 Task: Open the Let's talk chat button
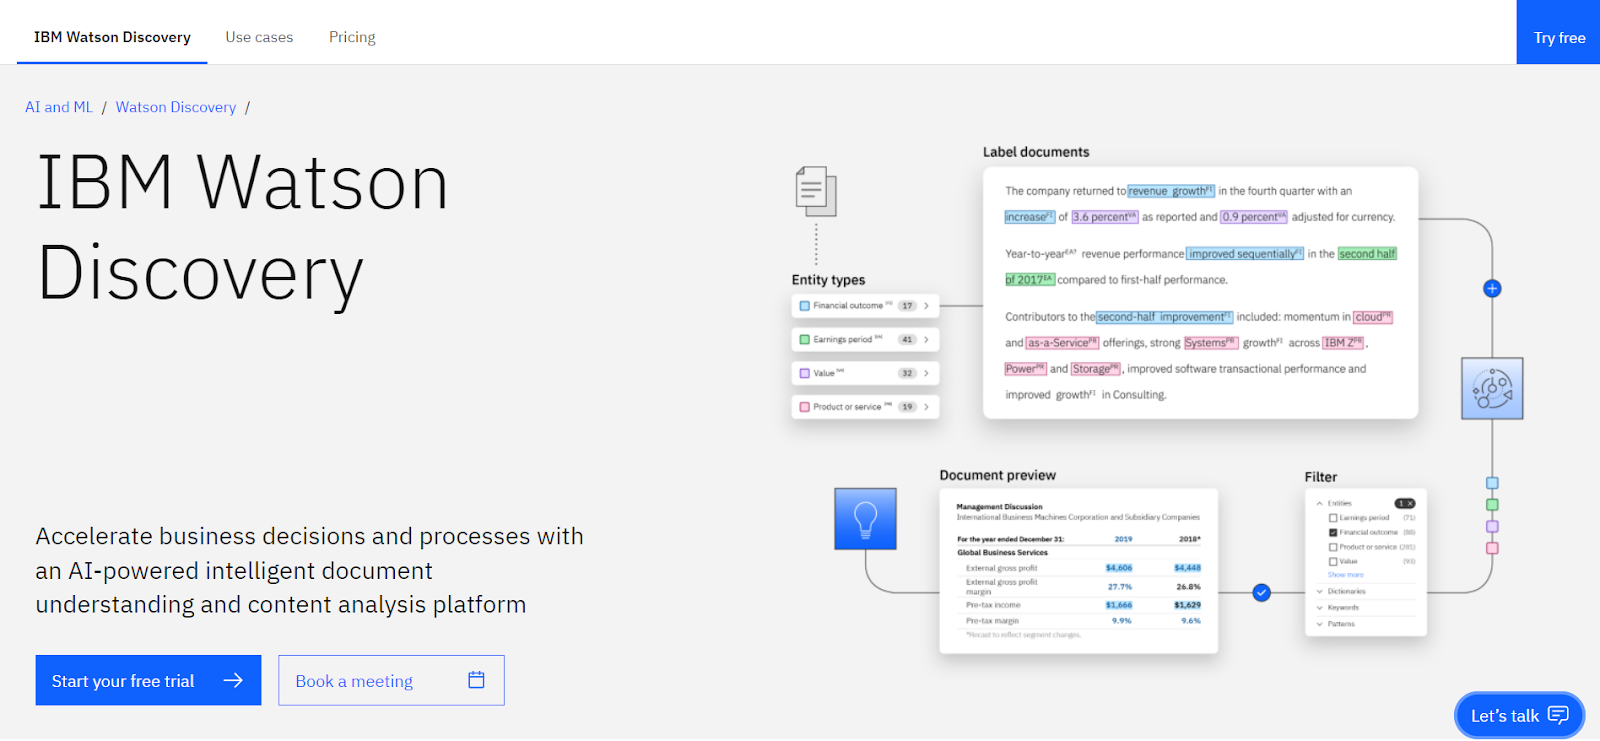(1519, 715)
